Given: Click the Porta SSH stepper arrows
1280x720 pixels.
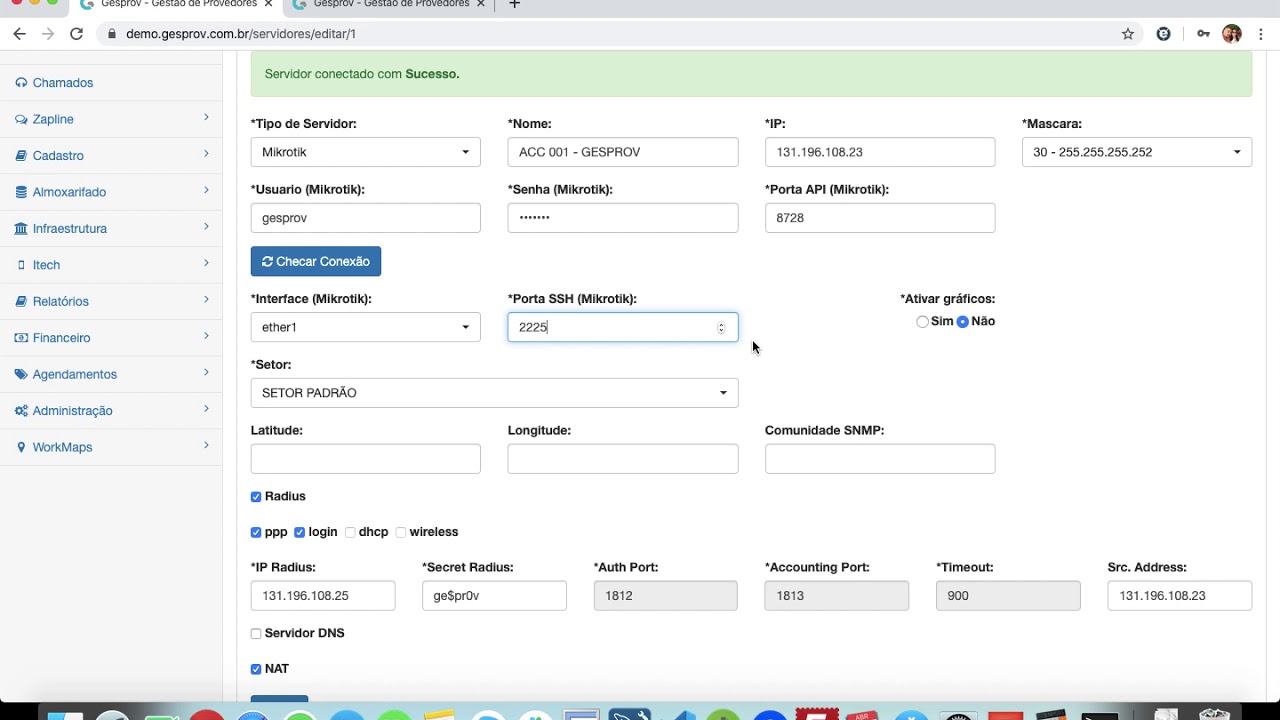Looking at the screenshot, I should point(721,328).
